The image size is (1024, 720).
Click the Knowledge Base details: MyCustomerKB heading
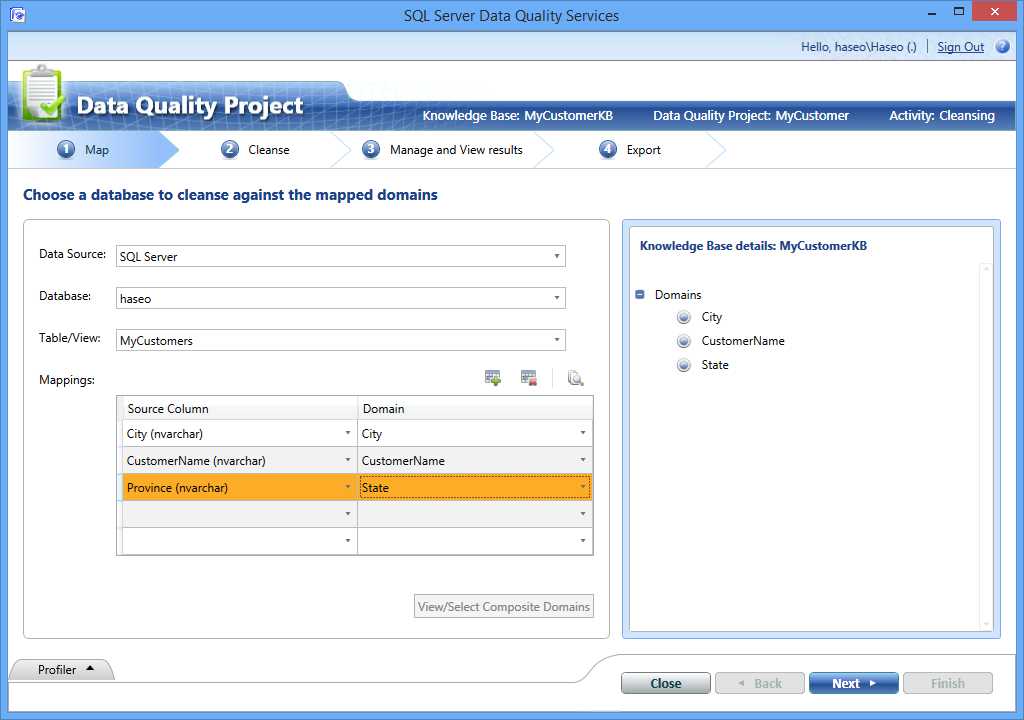tap(753, 246)
